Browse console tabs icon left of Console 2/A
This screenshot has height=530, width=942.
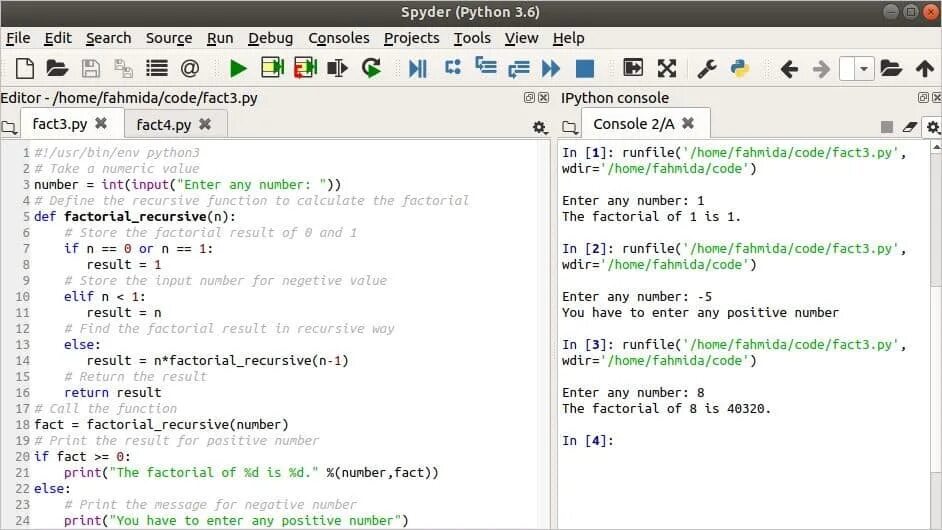(570, 127)
